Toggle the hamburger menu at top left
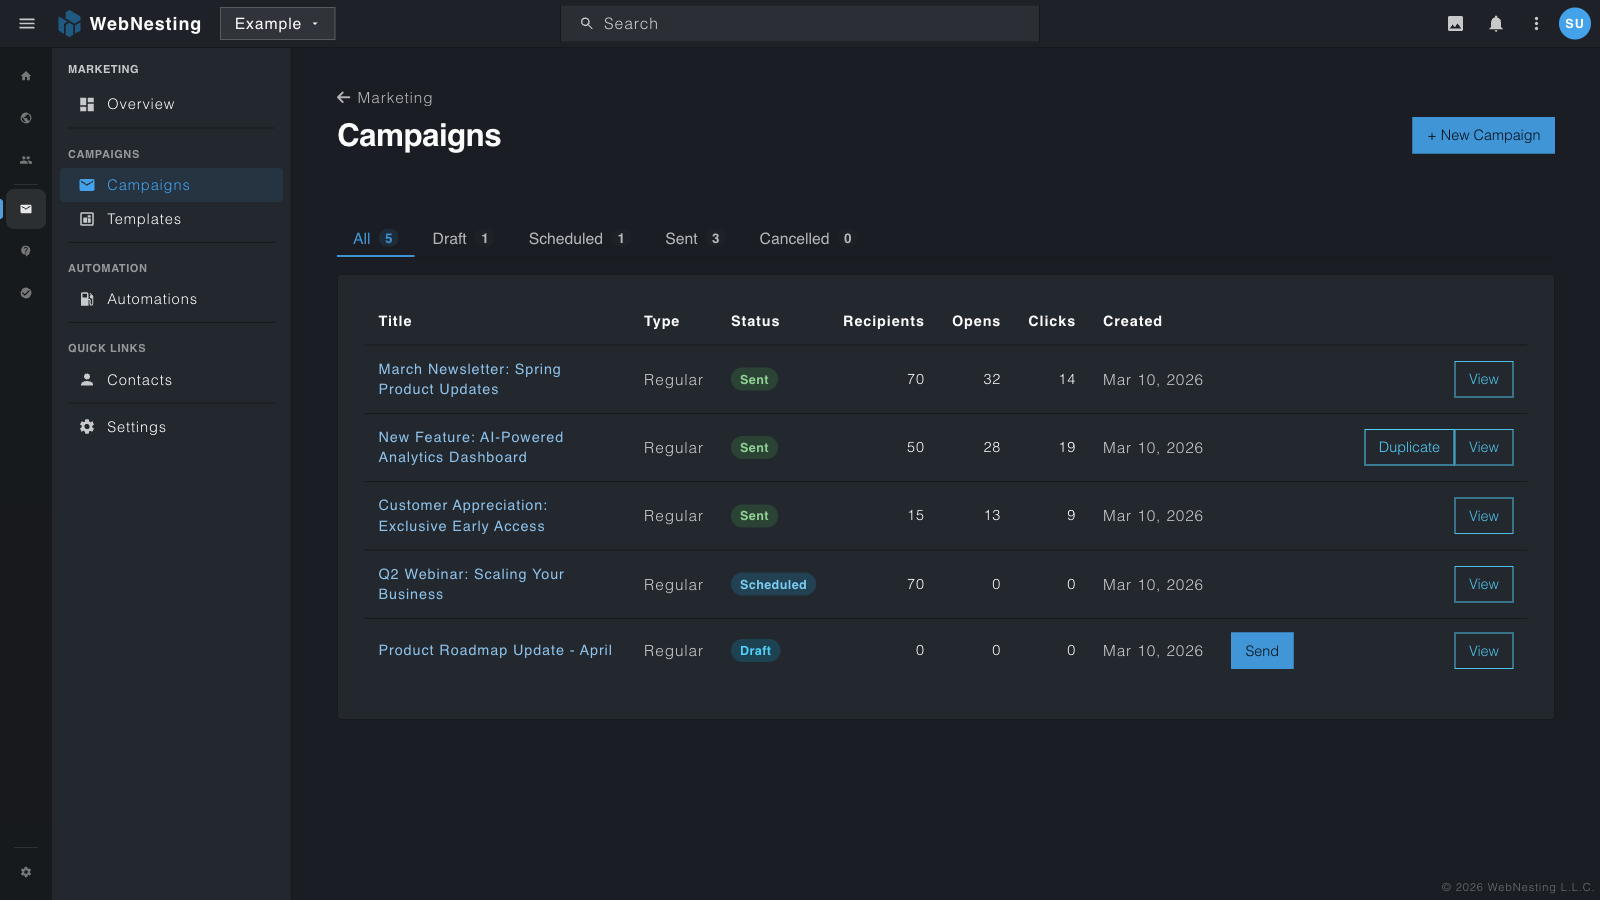This screenshot has height=900, width=1600. (x=26, y=23)
